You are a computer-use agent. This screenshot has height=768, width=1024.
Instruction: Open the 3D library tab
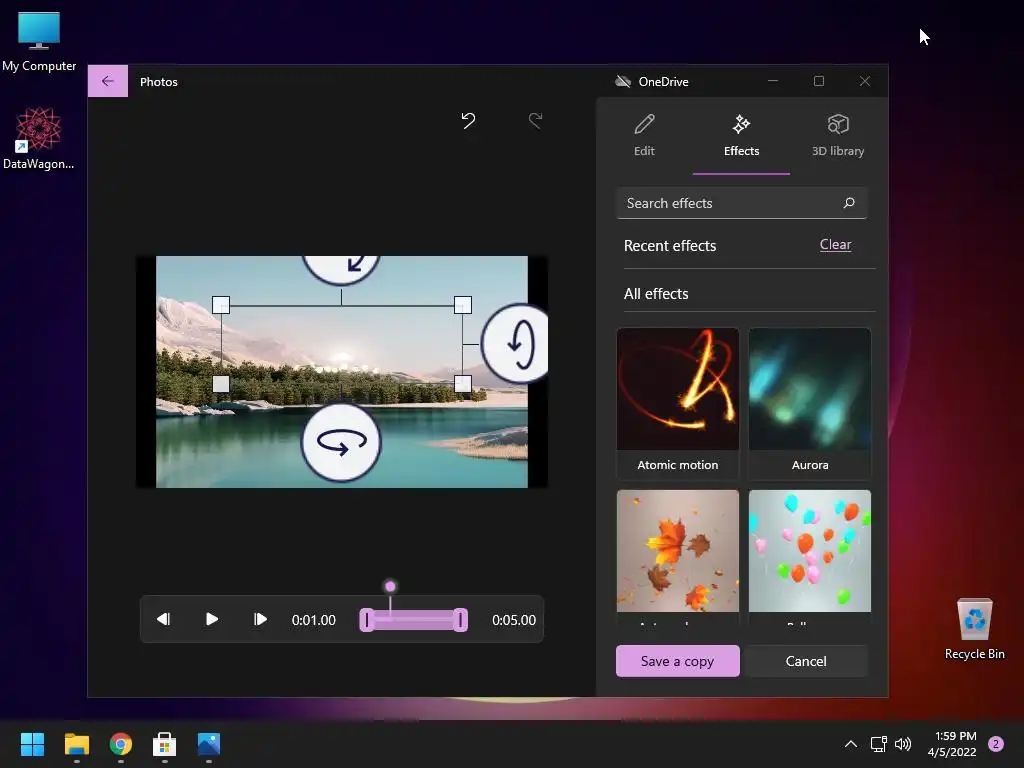(838, 136)
